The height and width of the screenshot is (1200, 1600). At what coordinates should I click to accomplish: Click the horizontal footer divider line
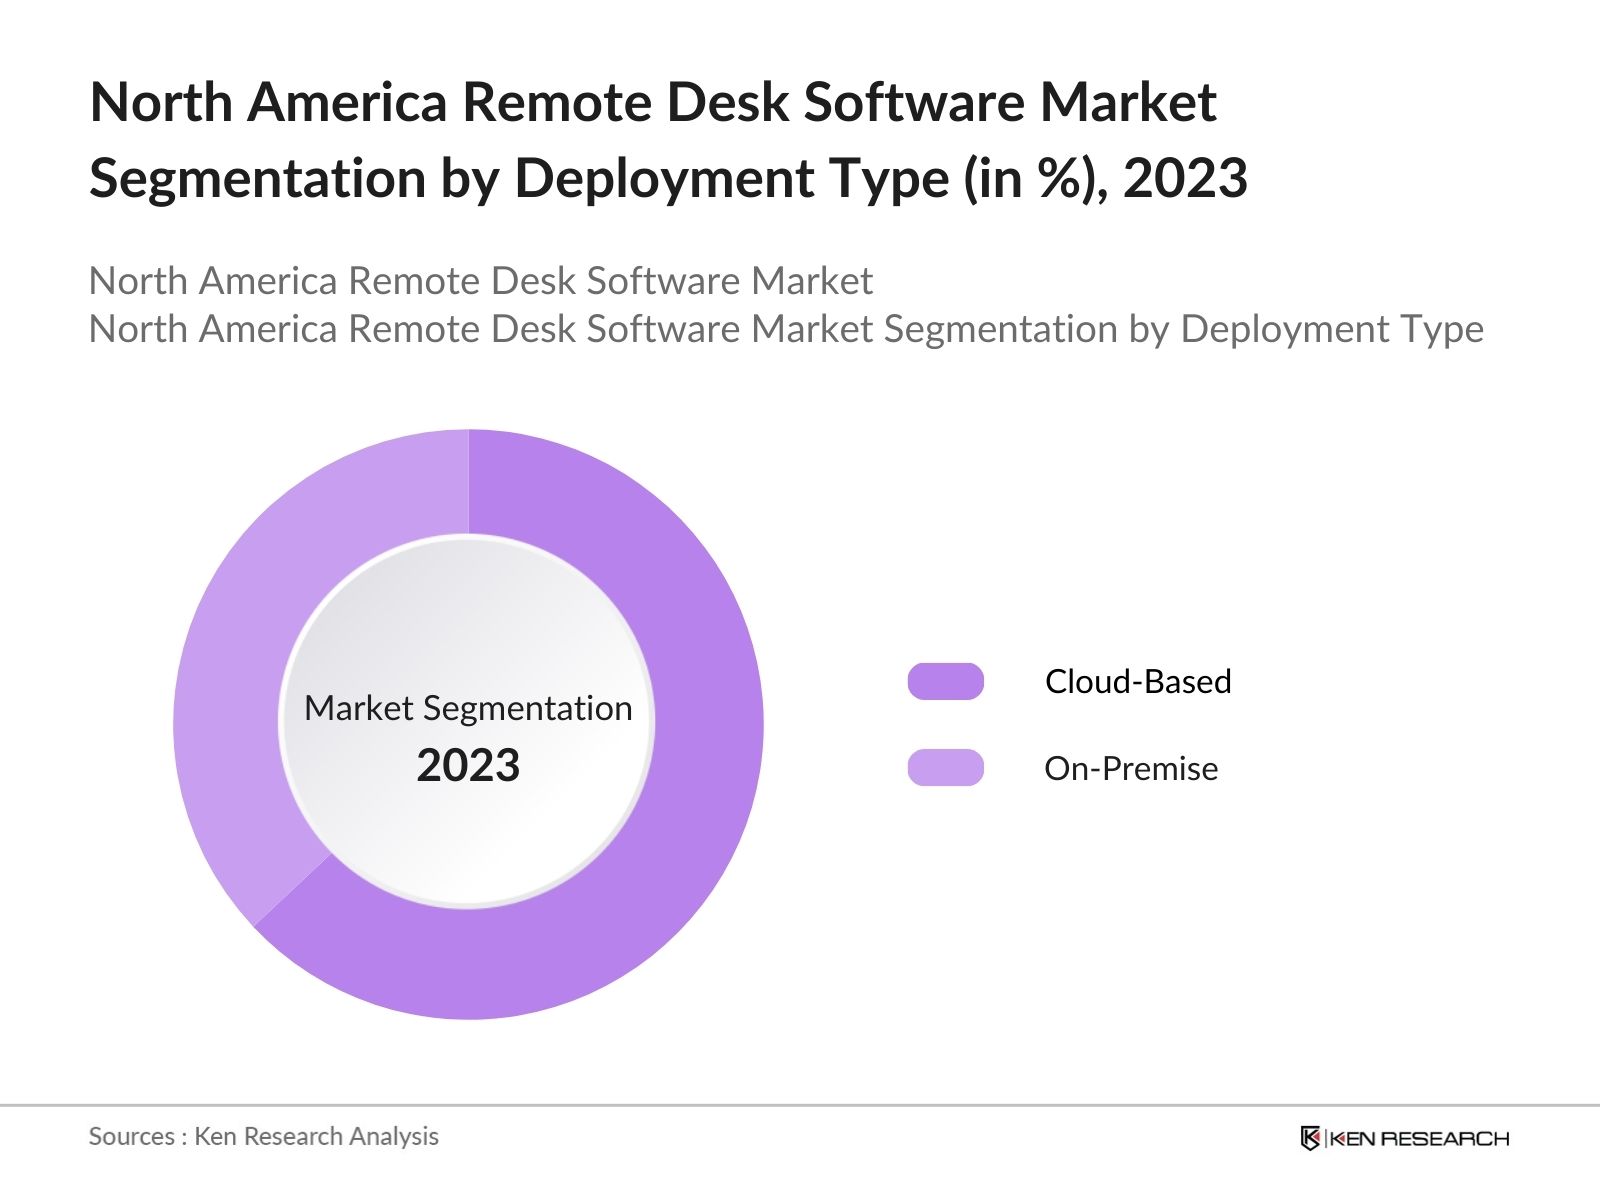(x=800, y=1105)
